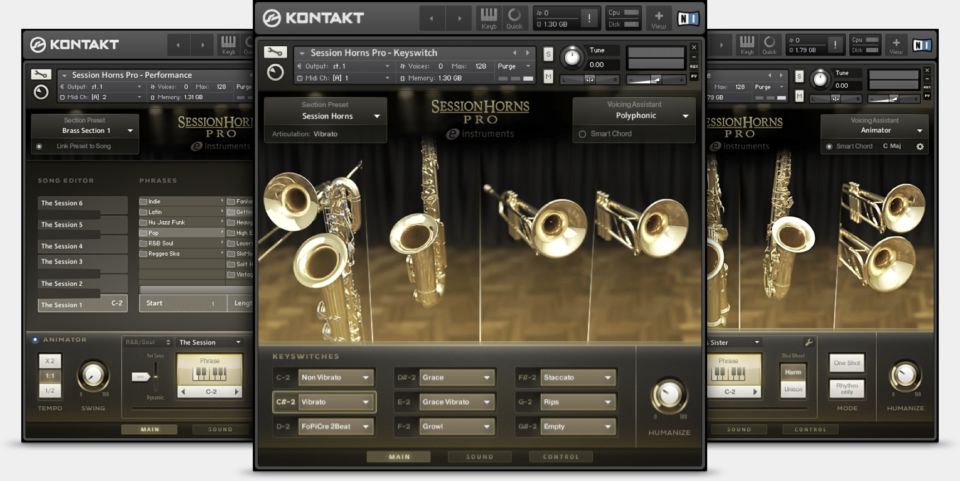Image resolution: width=960 pixels, height=481 pixels.
Task: Click the One Shot mode button
Action: (x=847, y=364)
